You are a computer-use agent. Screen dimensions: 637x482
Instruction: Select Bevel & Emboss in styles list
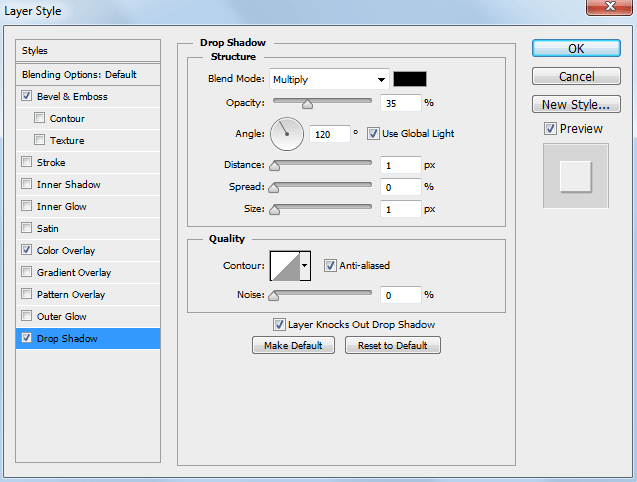pyautogui.click(x=72, y=96)
